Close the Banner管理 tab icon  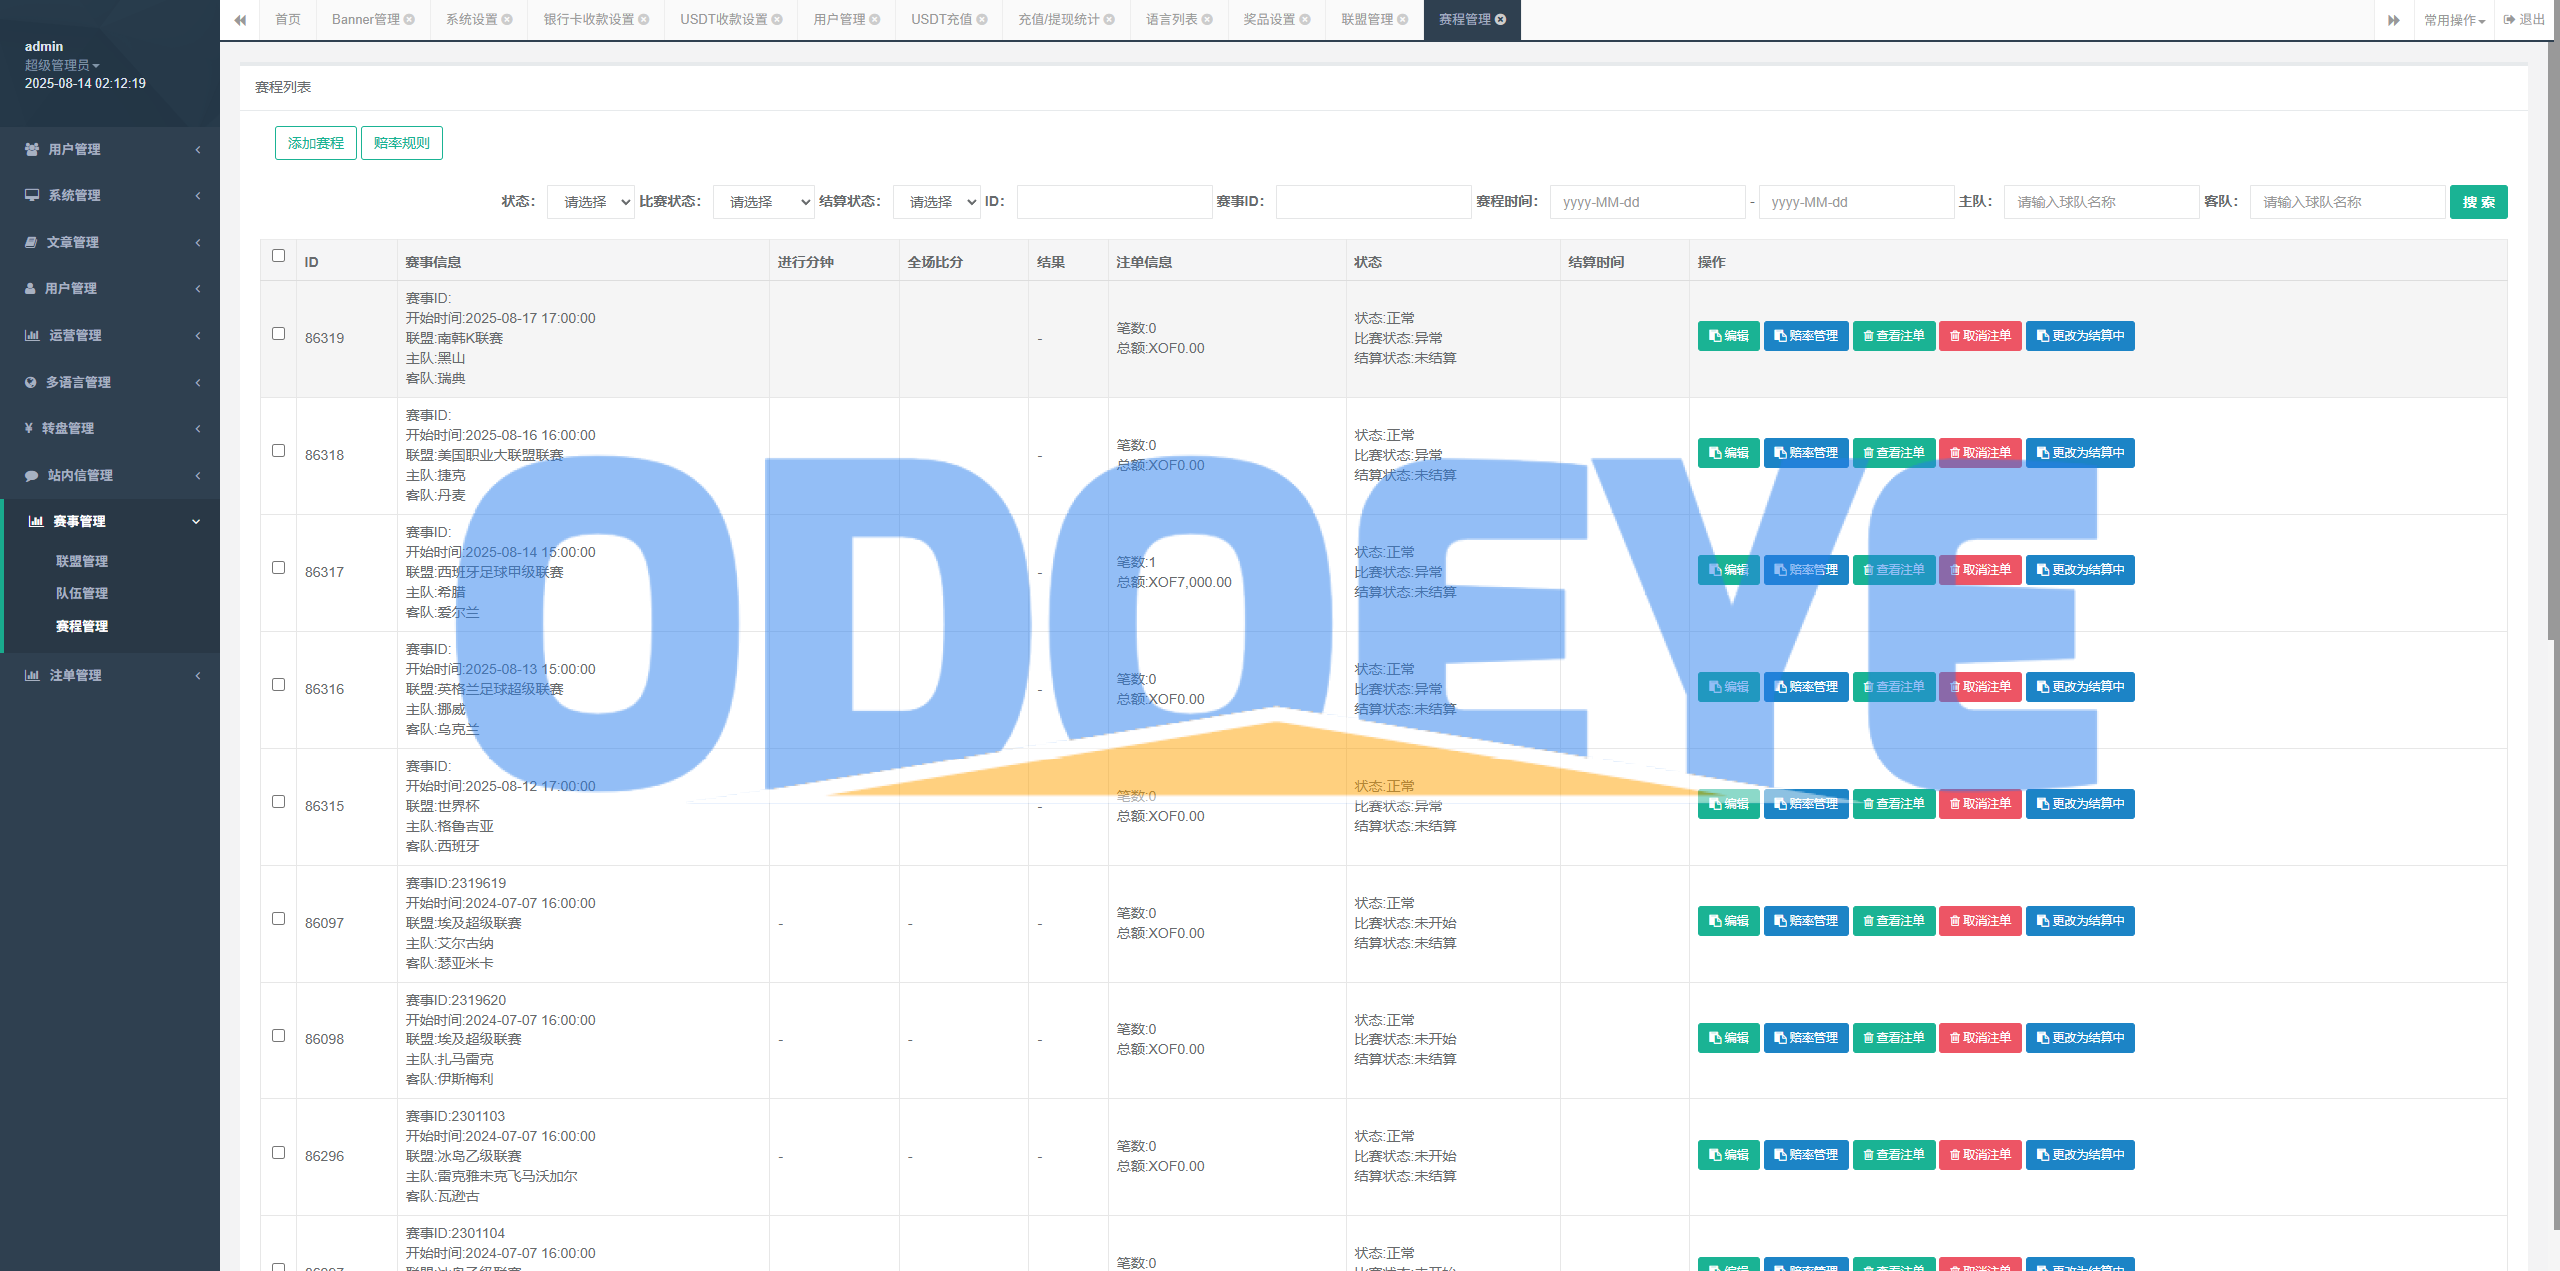409,20
